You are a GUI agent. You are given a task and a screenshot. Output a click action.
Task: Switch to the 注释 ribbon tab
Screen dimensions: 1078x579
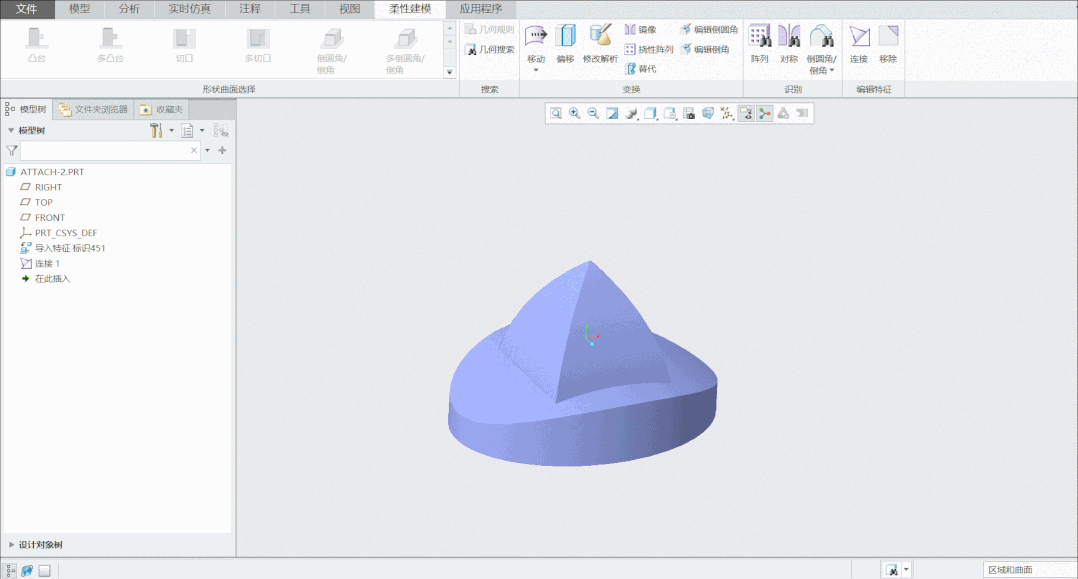pos(250,9)
